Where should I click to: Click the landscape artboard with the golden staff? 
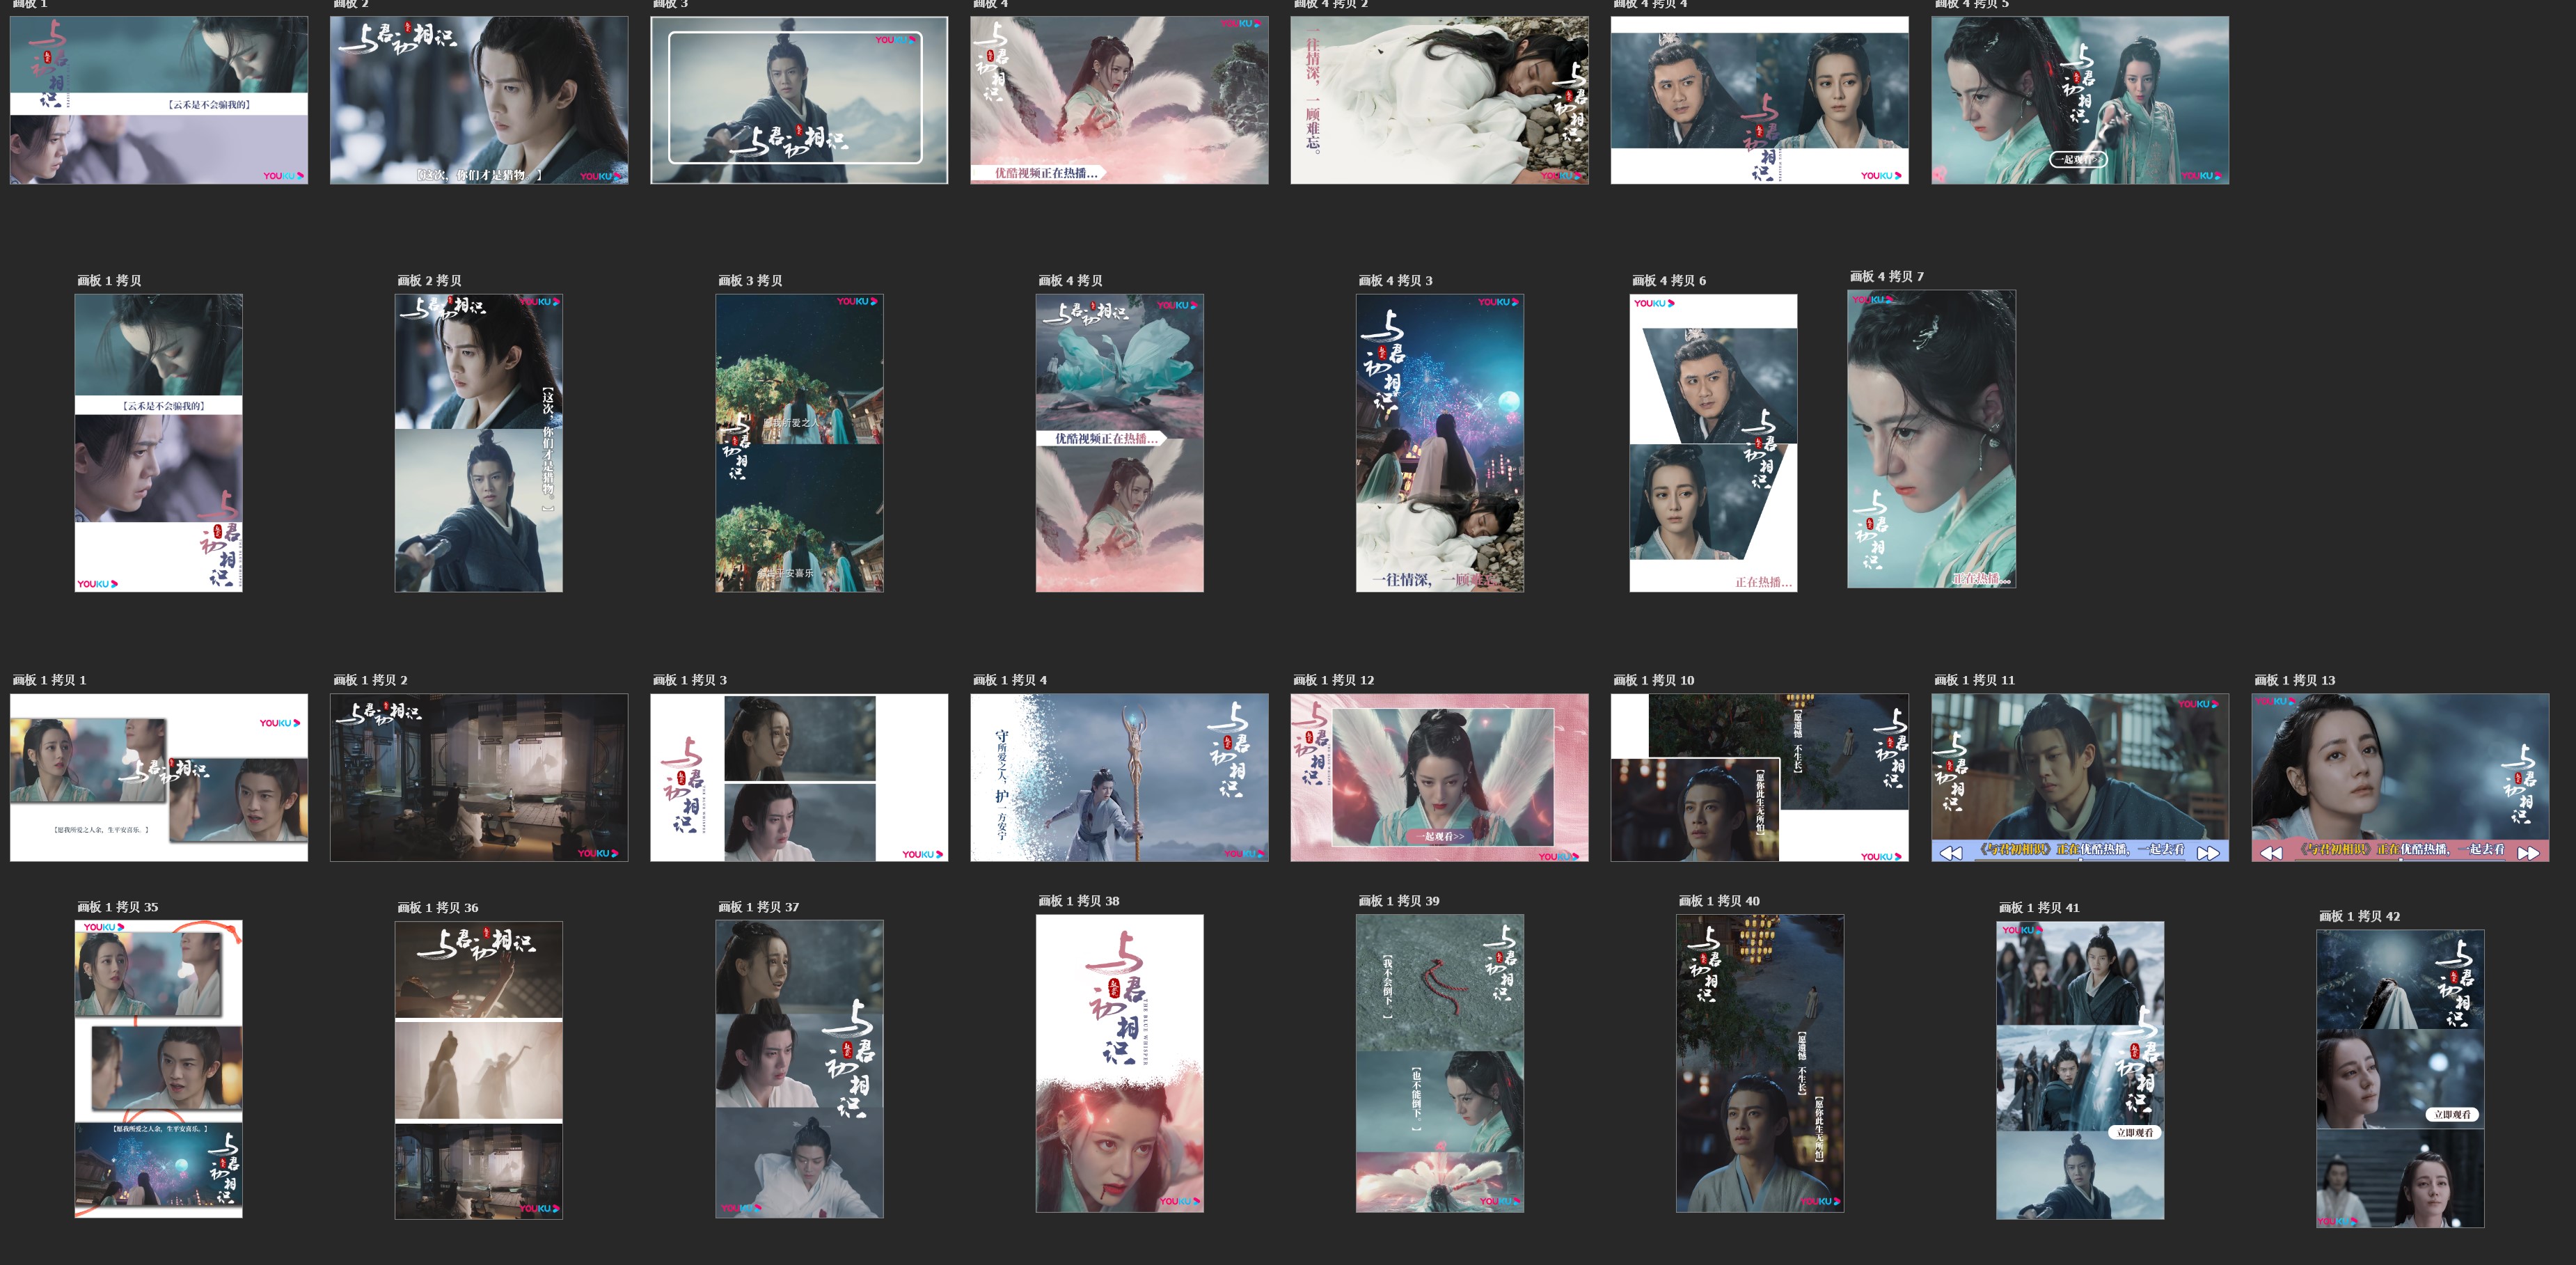coord(1119,778)
